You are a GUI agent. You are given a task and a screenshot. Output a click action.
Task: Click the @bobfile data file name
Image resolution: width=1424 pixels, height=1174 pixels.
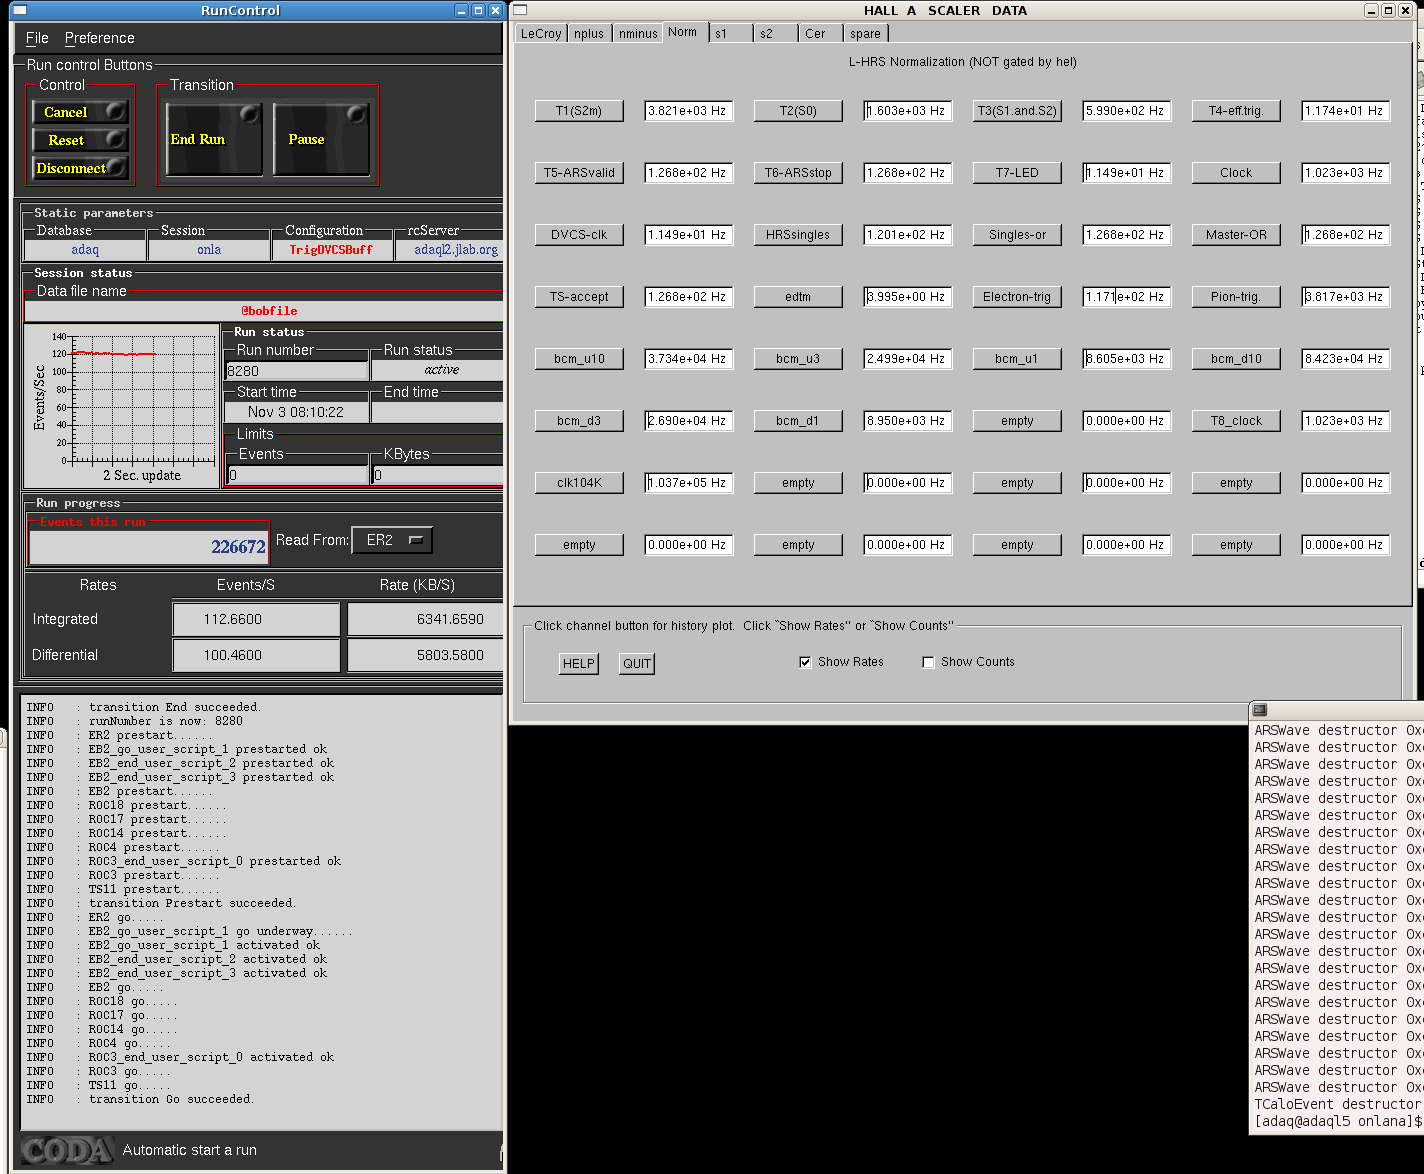coord(269,311)
